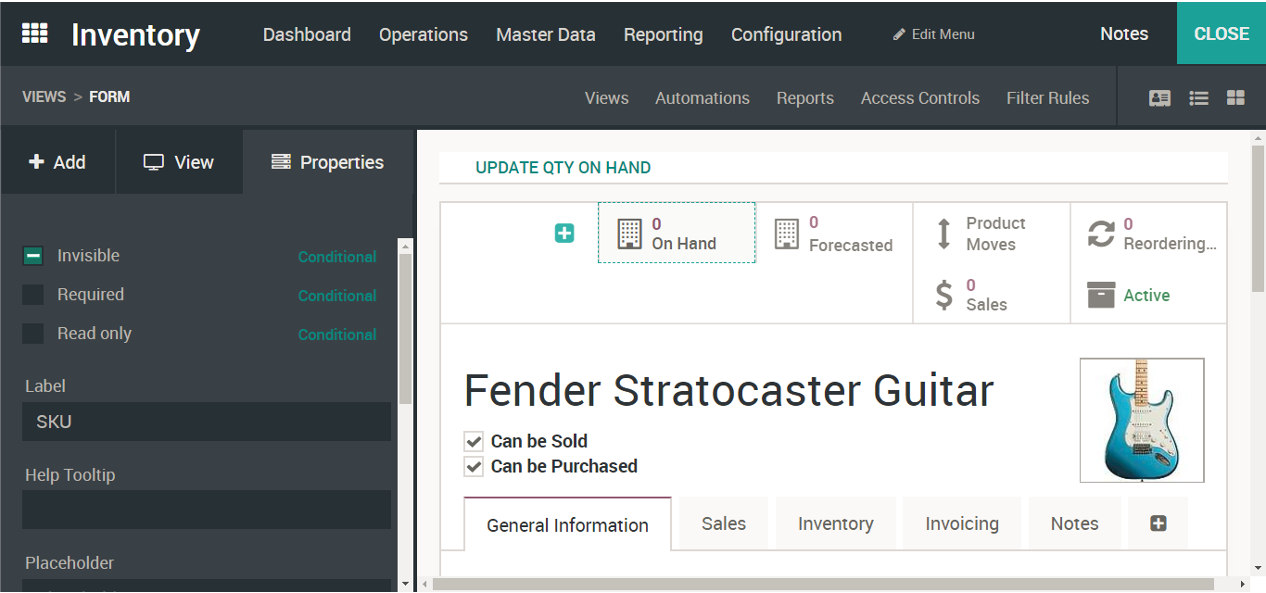Click the Inventory app title
Viewport: 1266px width, 593px height.
tap(136, 34)
